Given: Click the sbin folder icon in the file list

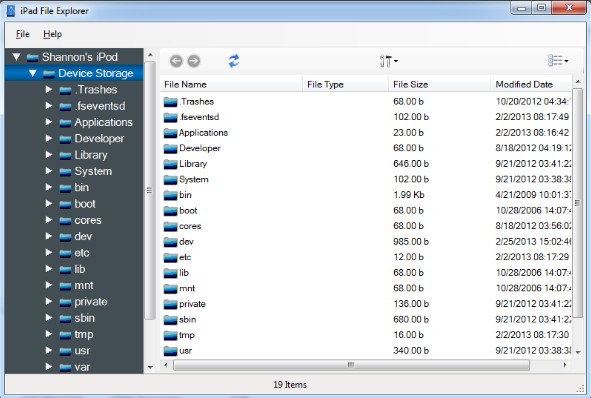Looking at the screenshot, I should click(x=170, y=320).
